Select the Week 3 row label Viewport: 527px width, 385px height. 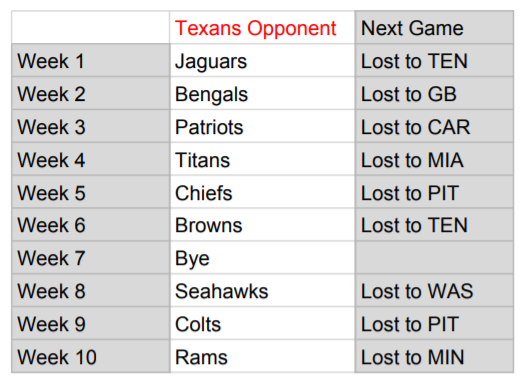pos(90,126)
